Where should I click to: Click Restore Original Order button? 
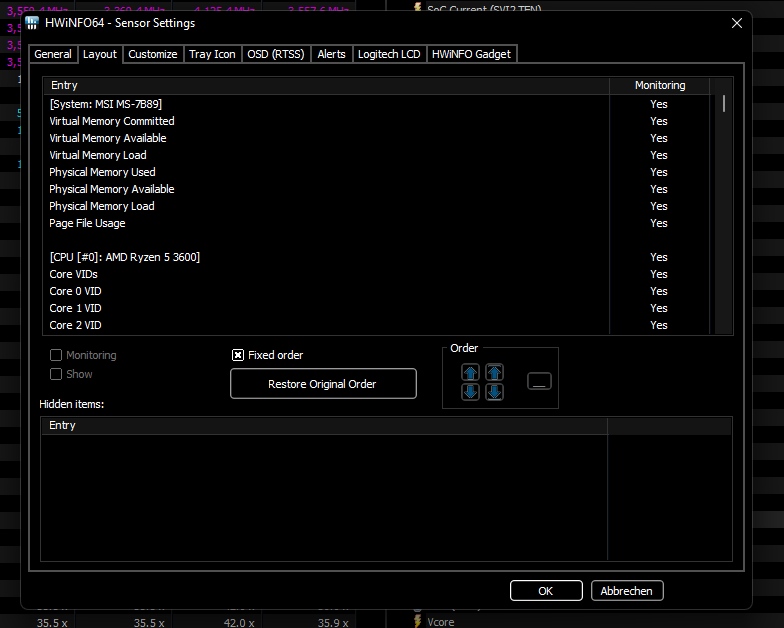point(323,384)
